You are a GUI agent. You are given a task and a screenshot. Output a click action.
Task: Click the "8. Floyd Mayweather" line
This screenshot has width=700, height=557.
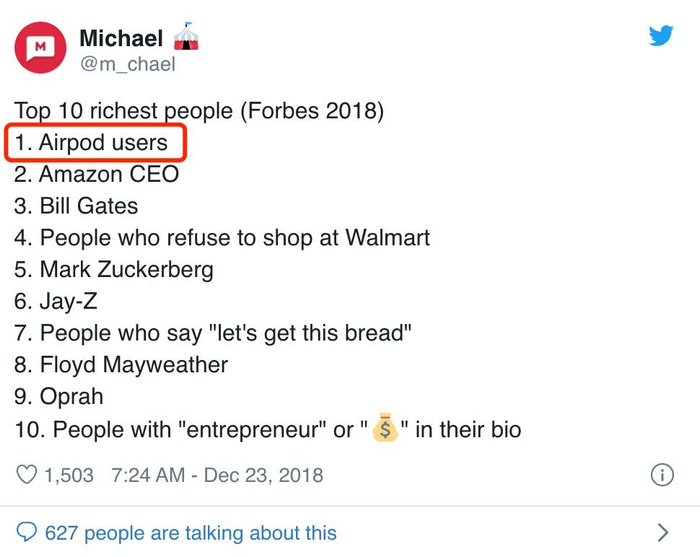click(121, 365)
